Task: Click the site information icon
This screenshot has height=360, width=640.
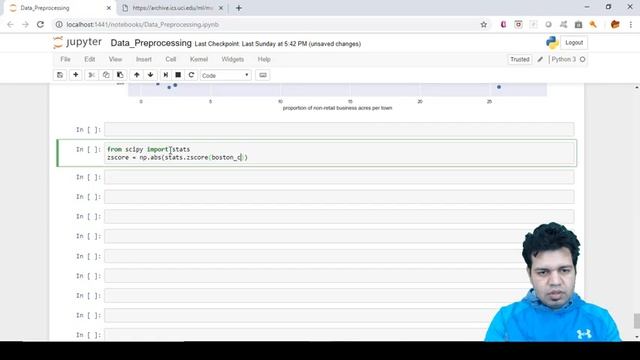Action: (59, 24)
